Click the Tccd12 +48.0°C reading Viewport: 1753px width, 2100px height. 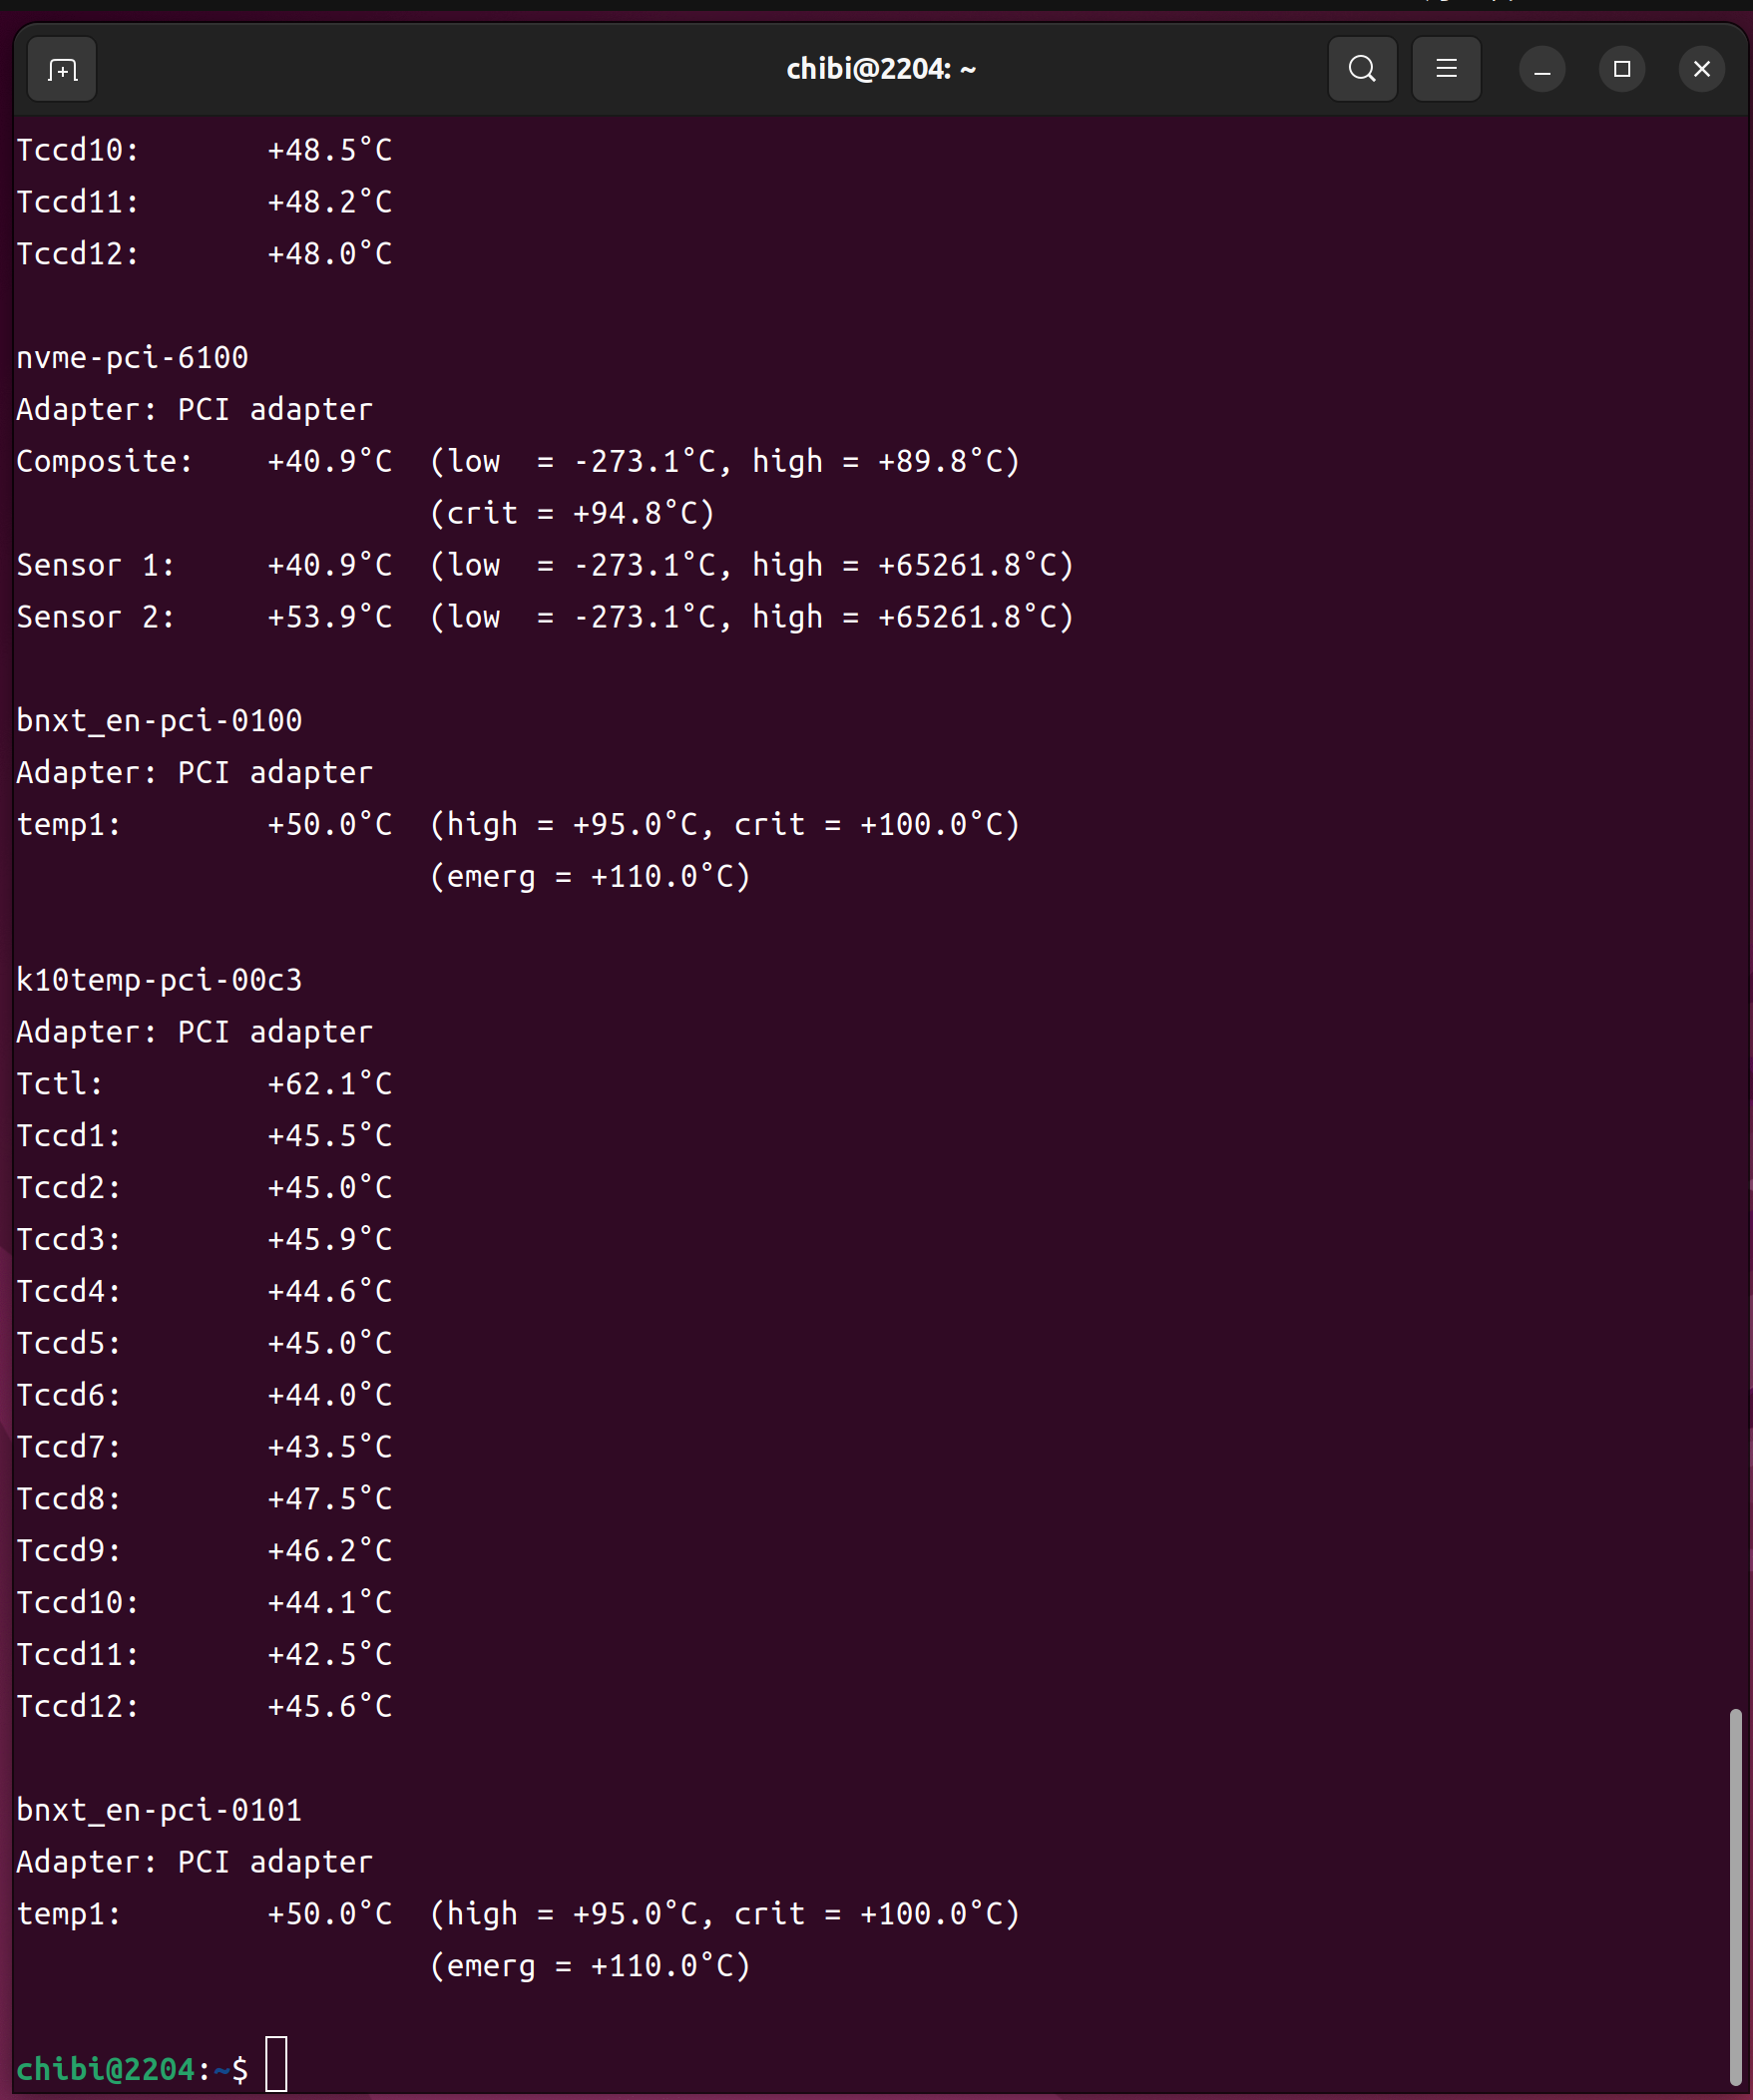[329, 253]
